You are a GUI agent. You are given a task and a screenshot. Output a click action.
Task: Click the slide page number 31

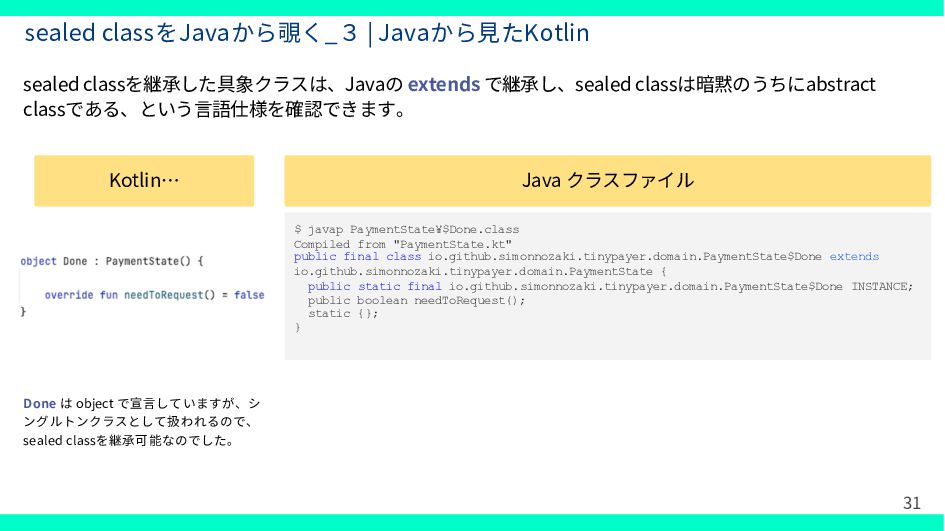click(x=911, y=503)
